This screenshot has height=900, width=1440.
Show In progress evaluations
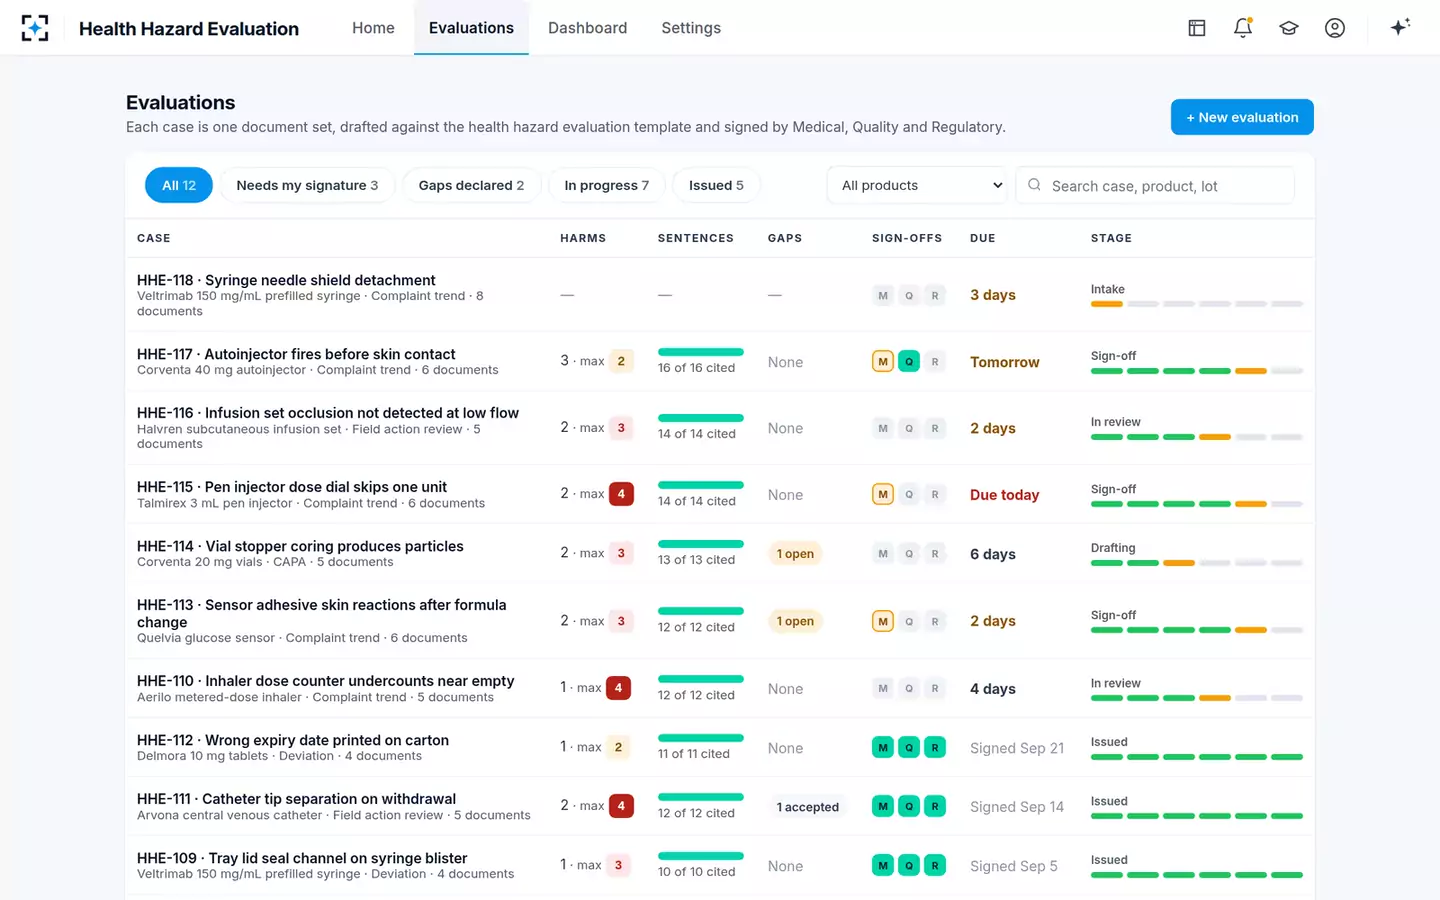coord(606,185)
